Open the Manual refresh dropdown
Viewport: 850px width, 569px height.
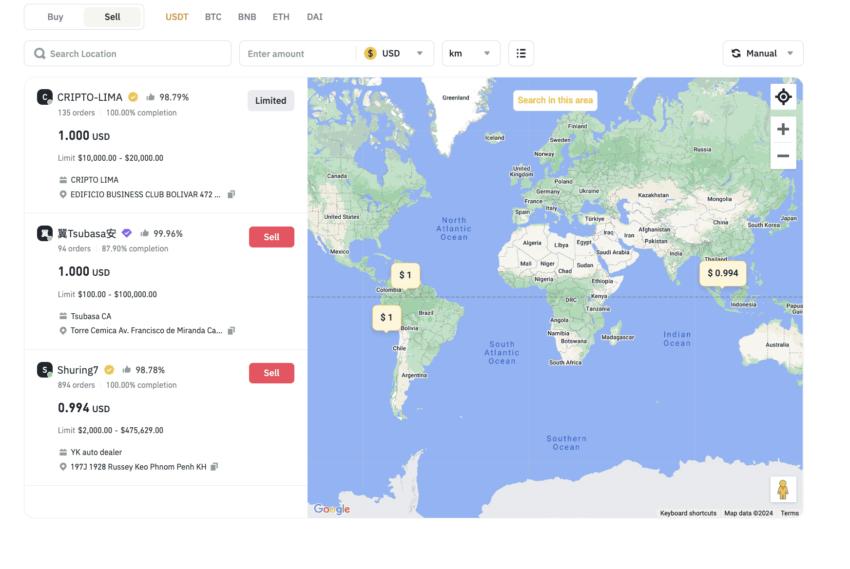(x=763, y=53)
